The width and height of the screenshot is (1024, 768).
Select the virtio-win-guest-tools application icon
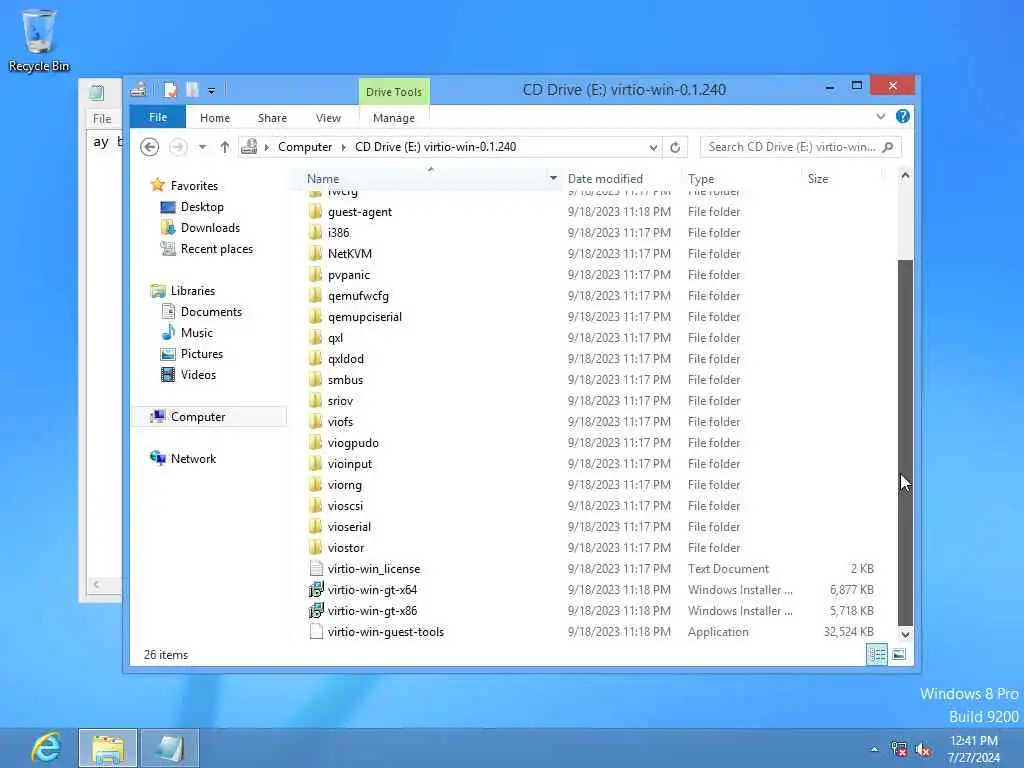pos(316,632)
